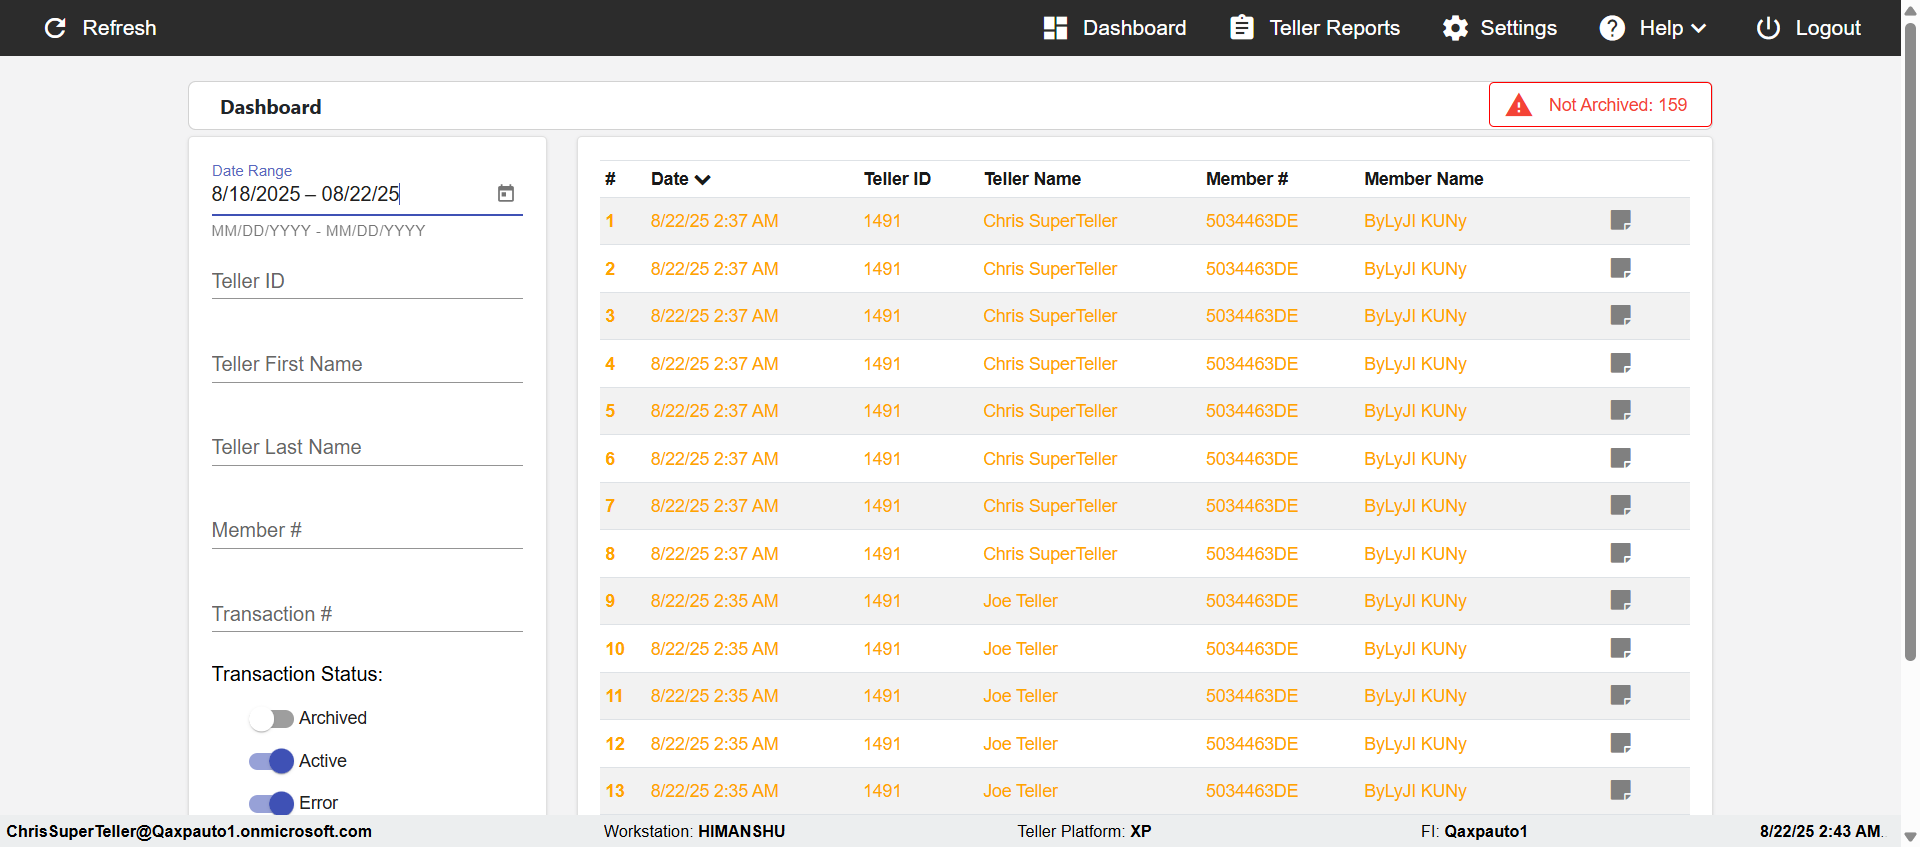Screen dimensions: 1920x847
Task: Click the Logout menu item
Action: (1809, 28)
